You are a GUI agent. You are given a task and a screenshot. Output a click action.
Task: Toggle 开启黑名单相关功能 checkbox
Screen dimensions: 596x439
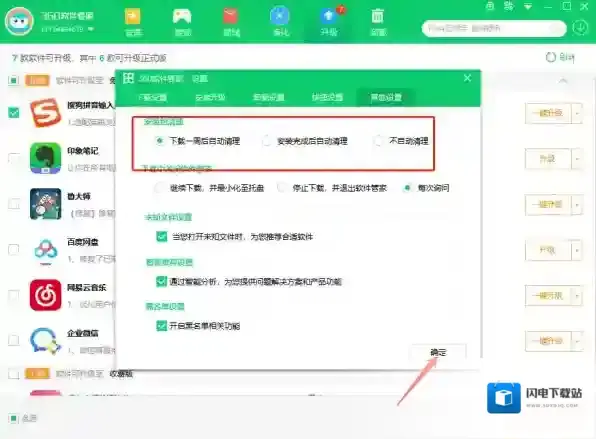(162, 326)
